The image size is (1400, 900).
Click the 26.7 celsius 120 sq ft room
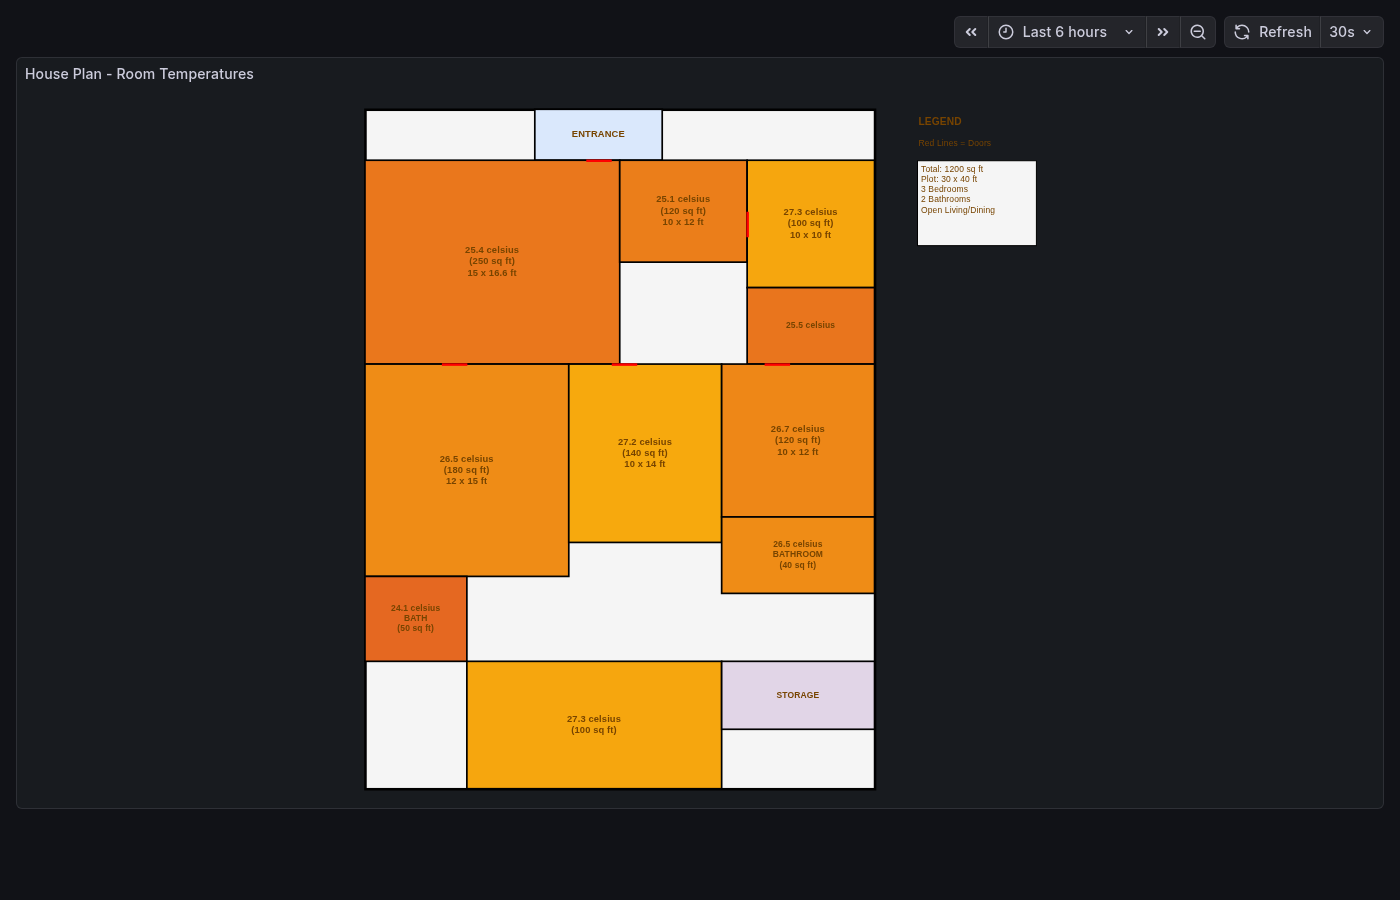pos(798,440)
